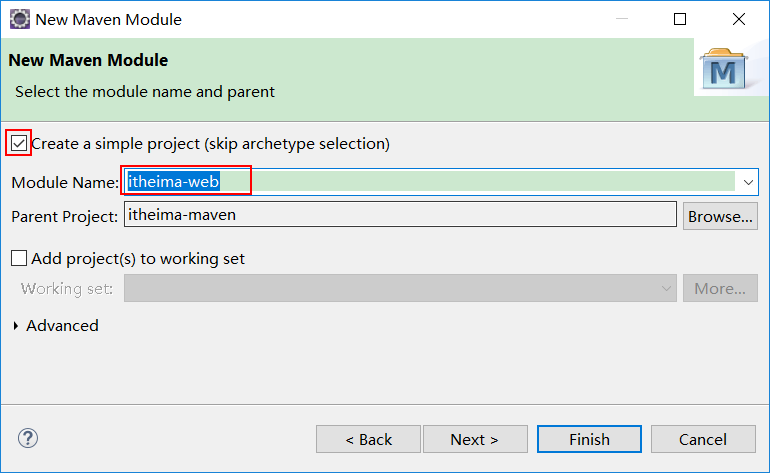The height and width of the screenshot is (473, 770).
Task: Click the Back button
Action: [368, 440]
